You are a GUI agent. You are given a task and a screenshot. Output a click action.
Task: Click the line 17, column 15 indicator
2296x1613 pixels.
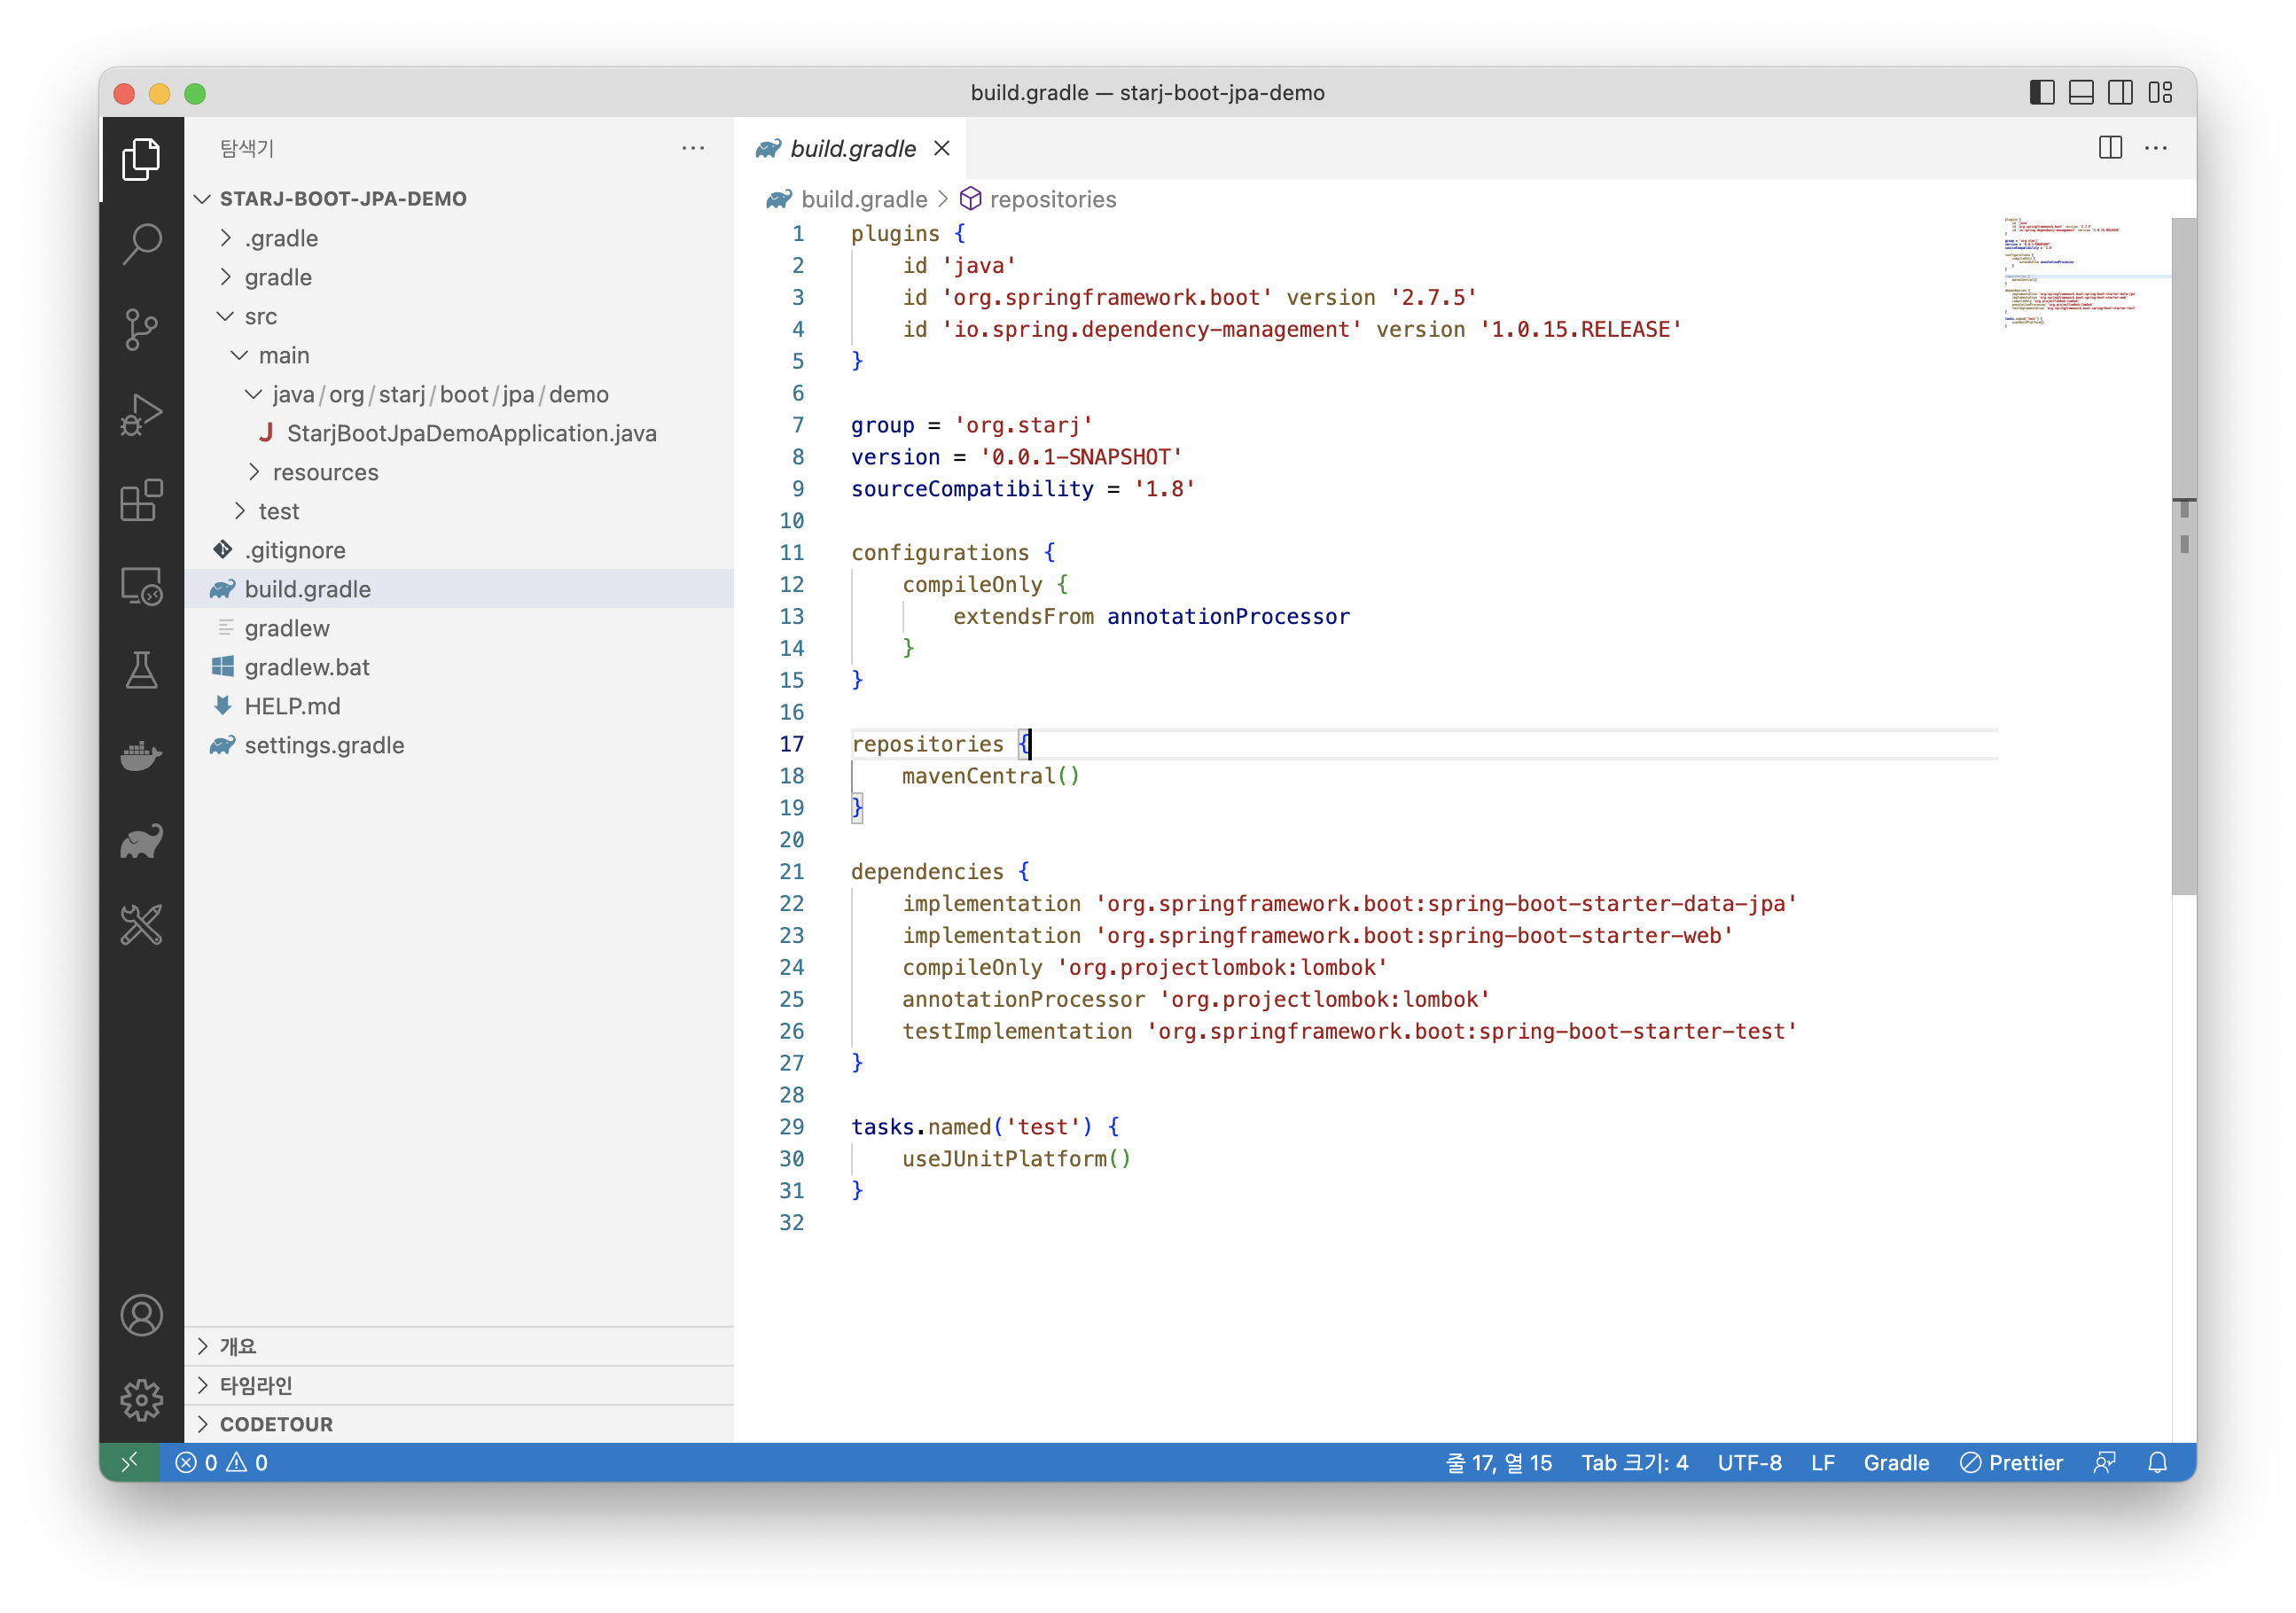[x=1498, y=1462]
